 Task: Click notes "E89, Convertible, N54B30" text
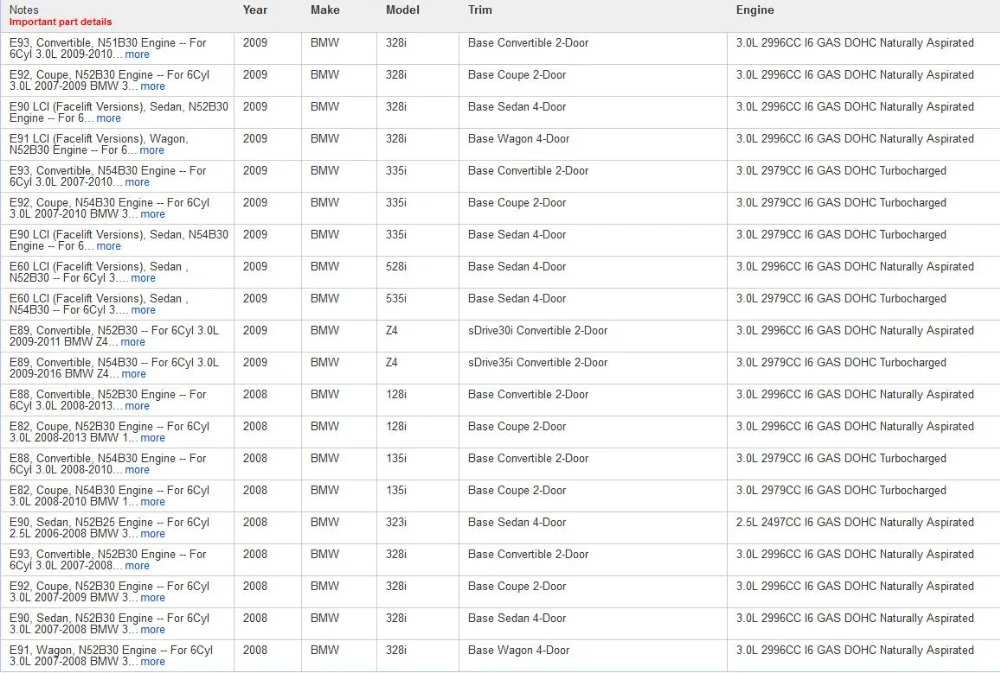click(73, 362)
